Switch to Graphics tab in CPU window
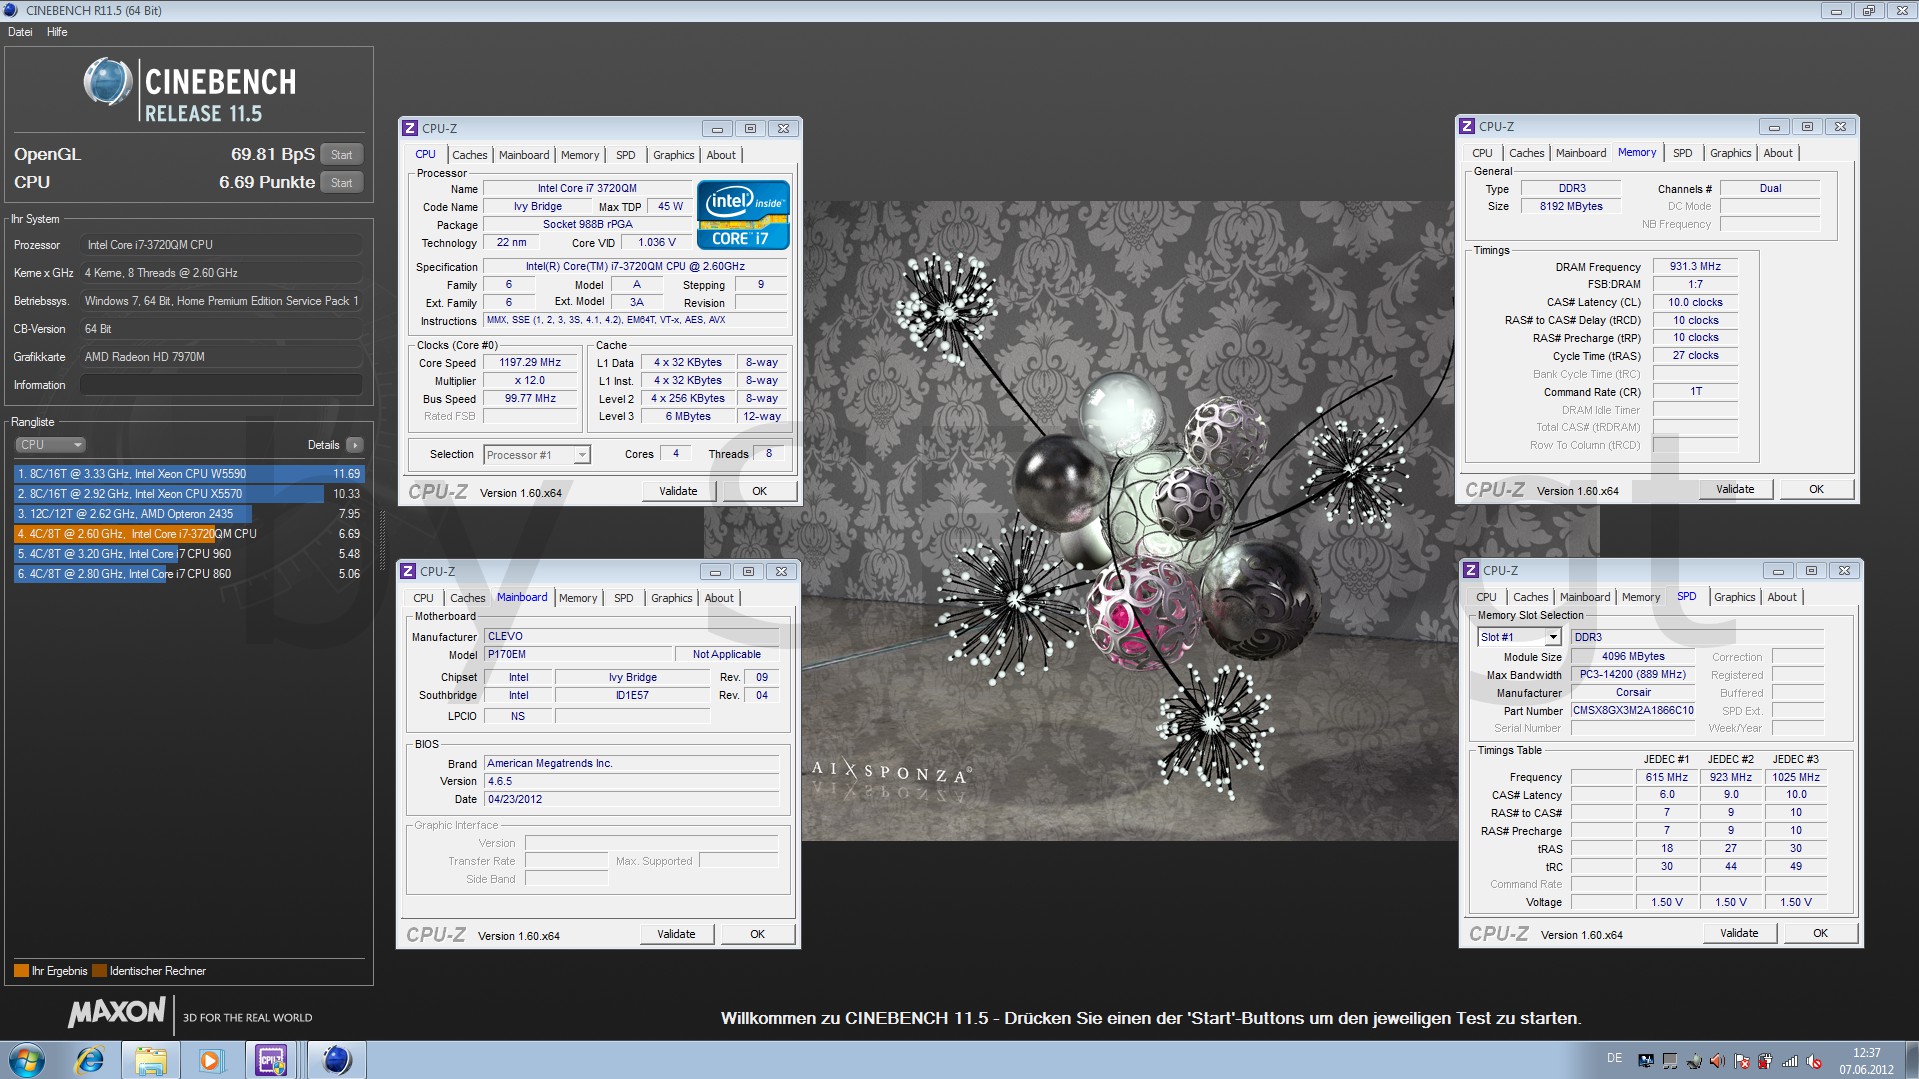 pos(673,155)
